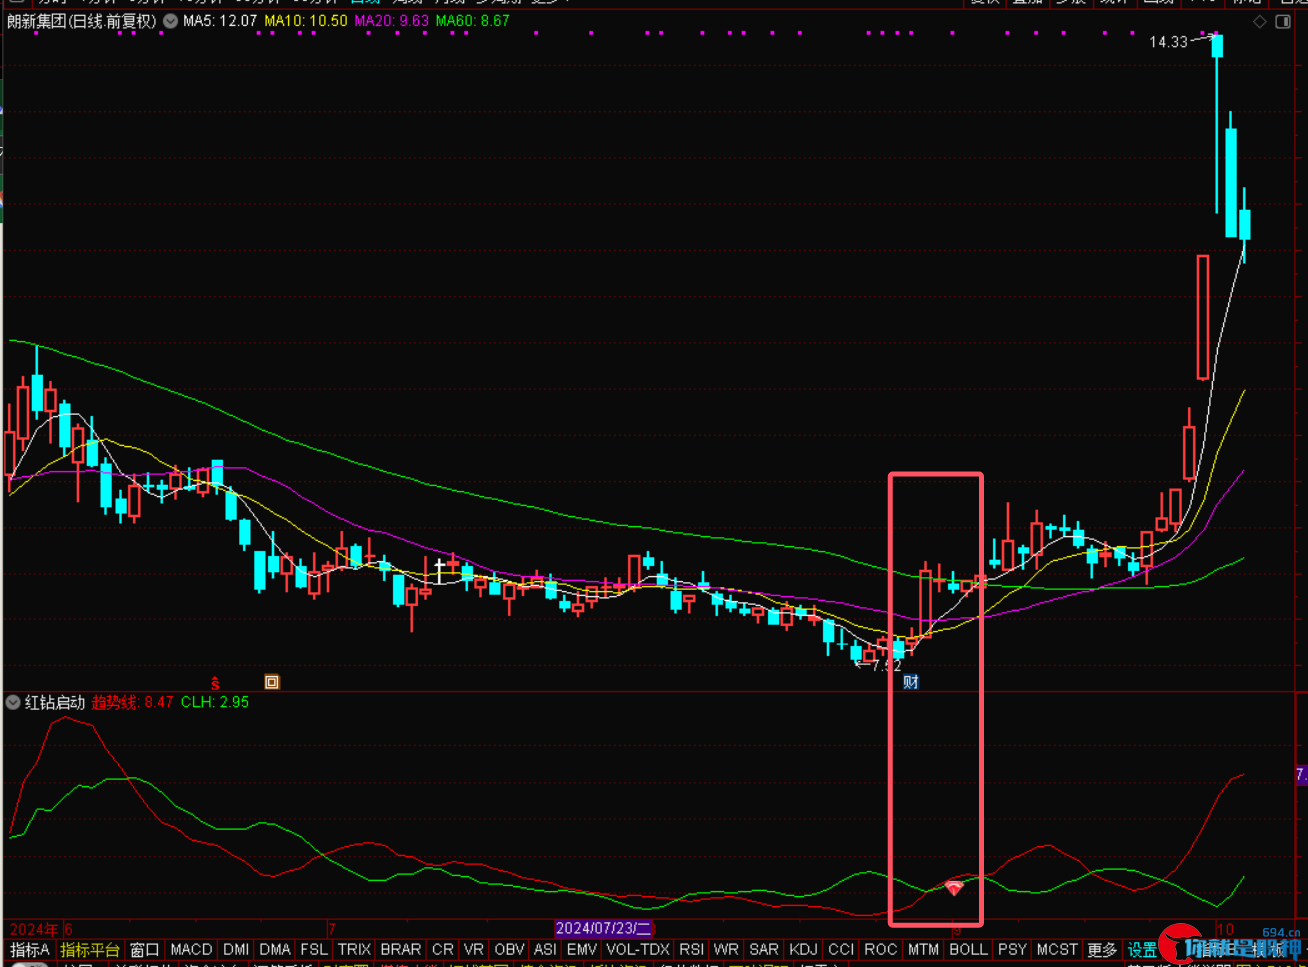This screenshot has height=967, width=1308.
Task: Select the FSL indicator tab
Action: [x=314, y=949]
